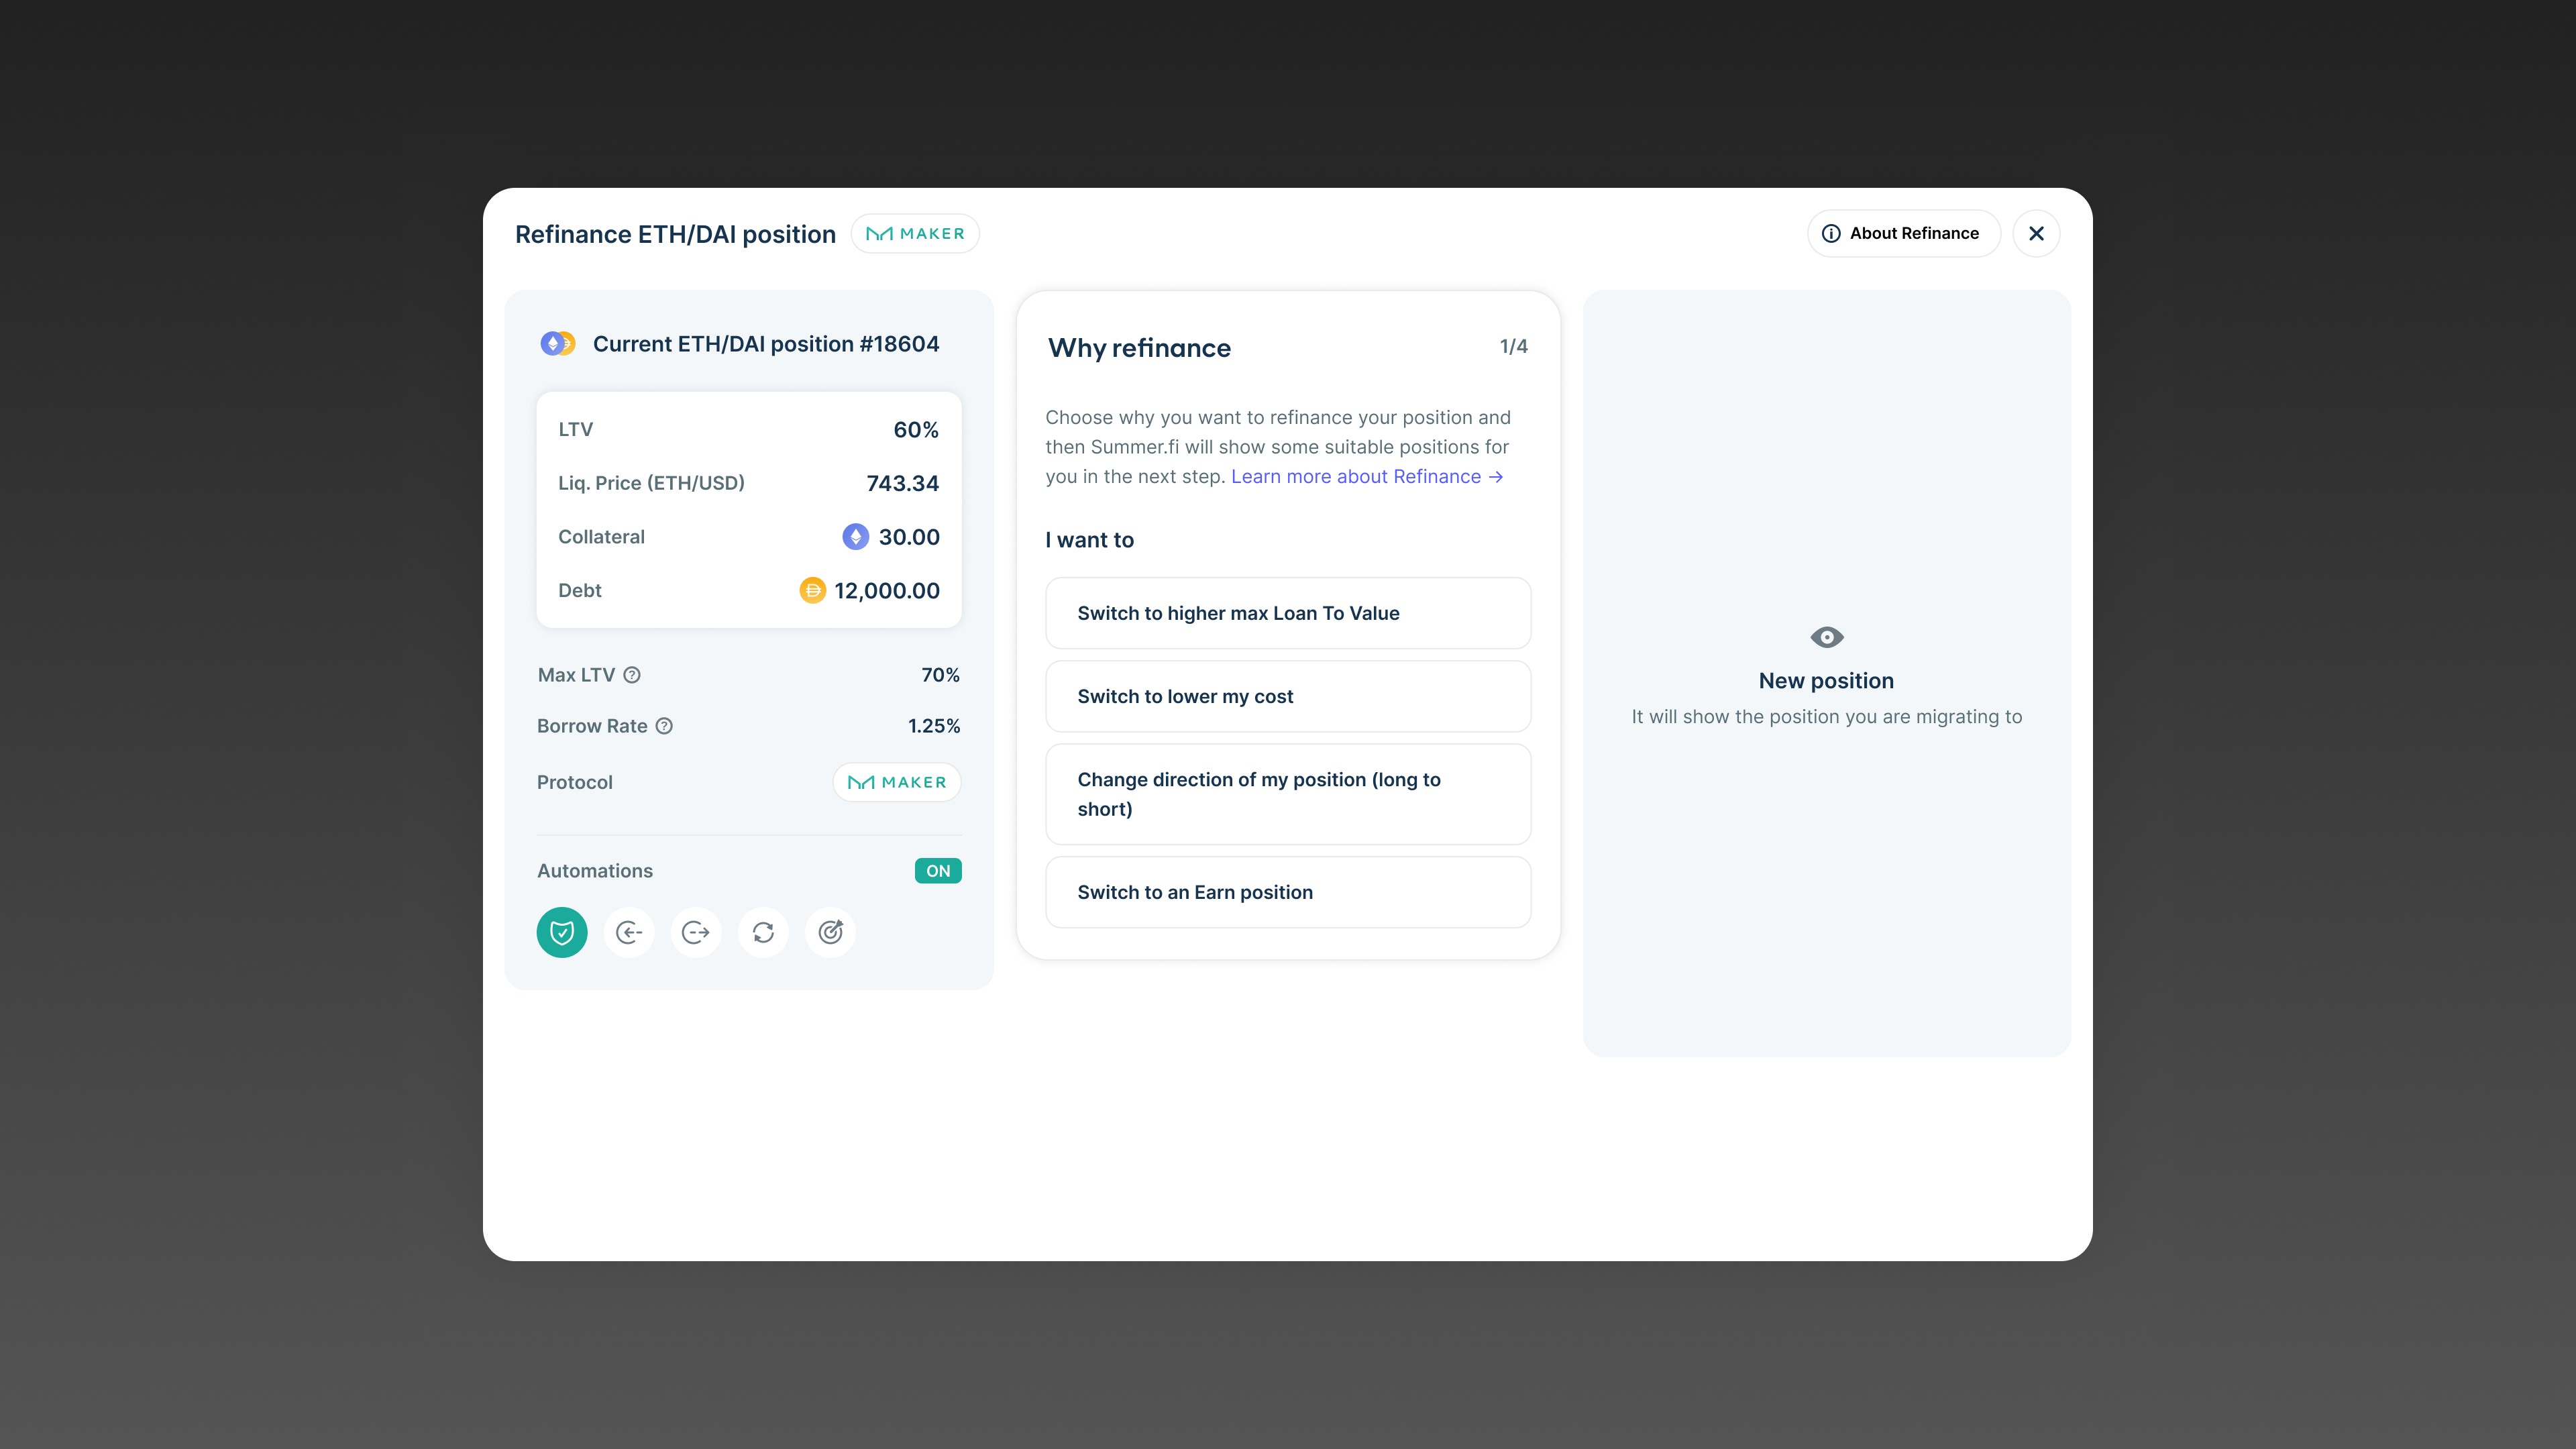Click the Max LTV help question icon

(632, 675)
